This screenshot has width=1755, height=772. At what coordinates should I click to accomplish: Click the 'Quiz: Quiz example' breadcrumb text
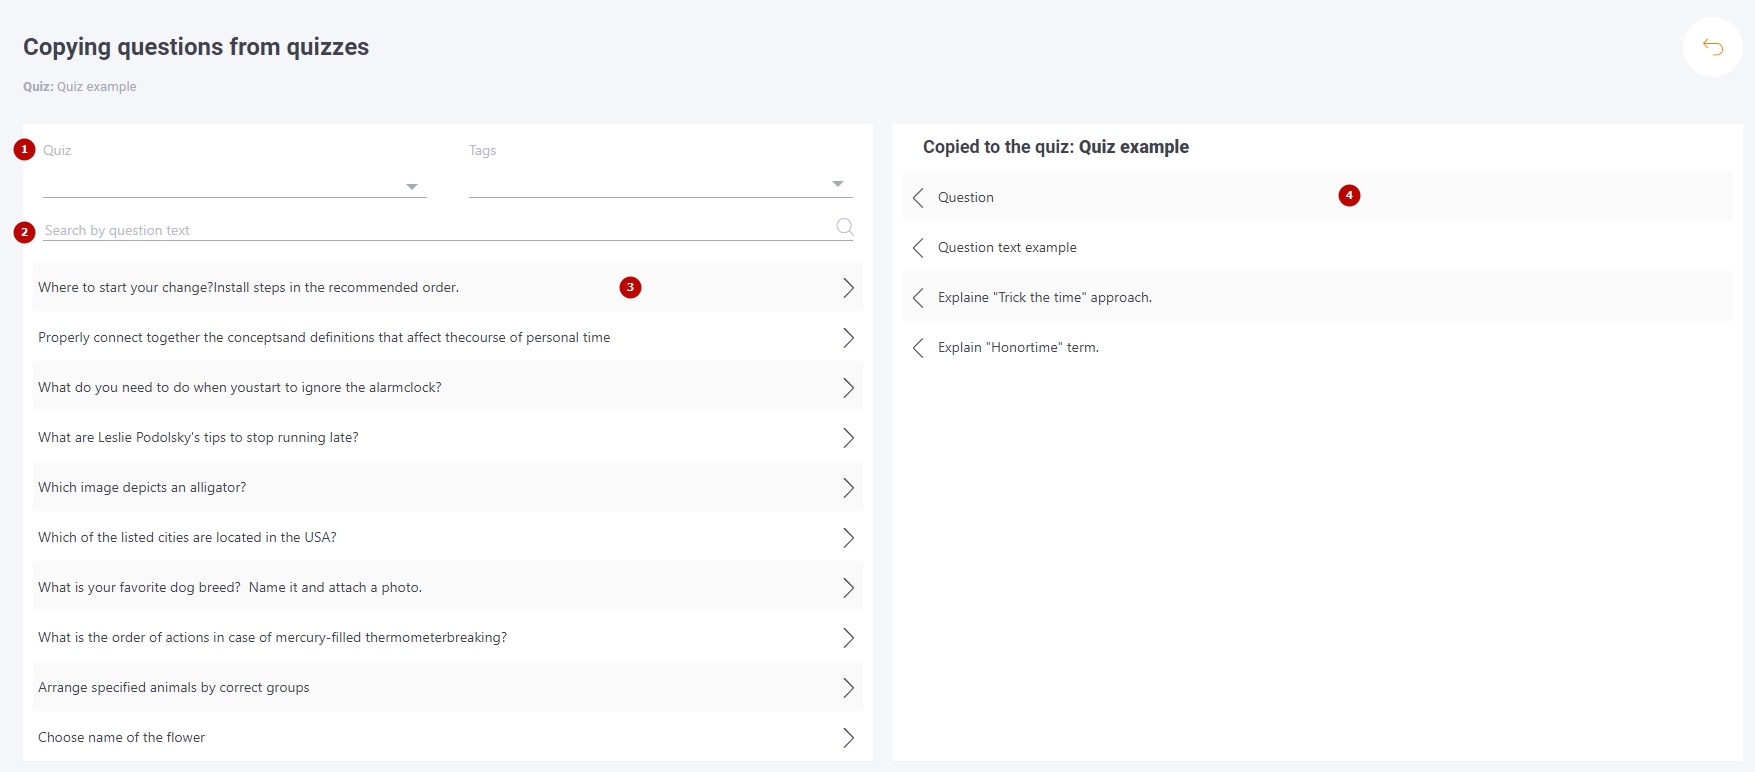pyautogui.click(x=80, y=87)
